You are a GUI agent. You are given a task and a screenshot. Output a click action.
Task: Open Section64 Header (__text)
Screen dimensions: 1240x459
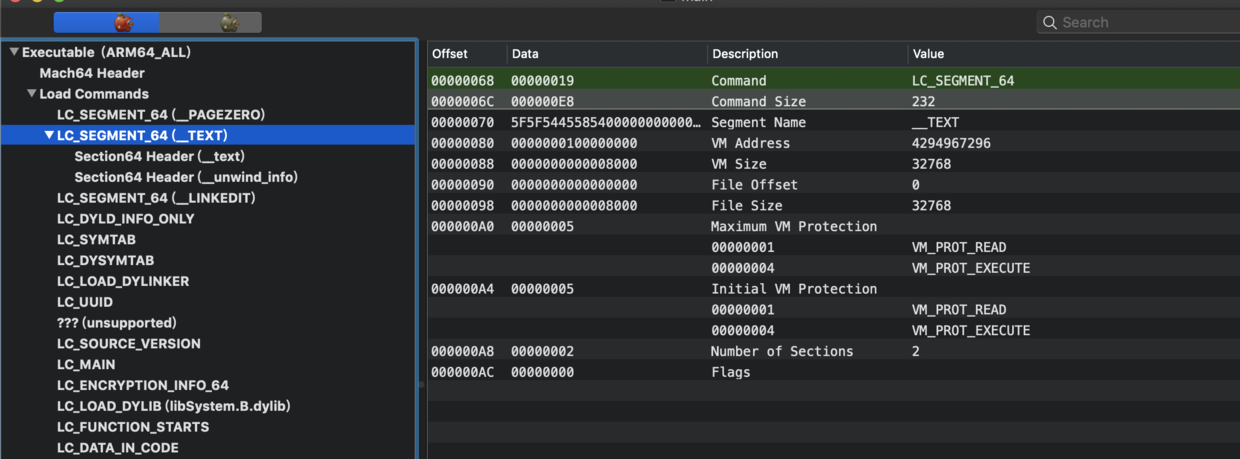pos(159,156)
